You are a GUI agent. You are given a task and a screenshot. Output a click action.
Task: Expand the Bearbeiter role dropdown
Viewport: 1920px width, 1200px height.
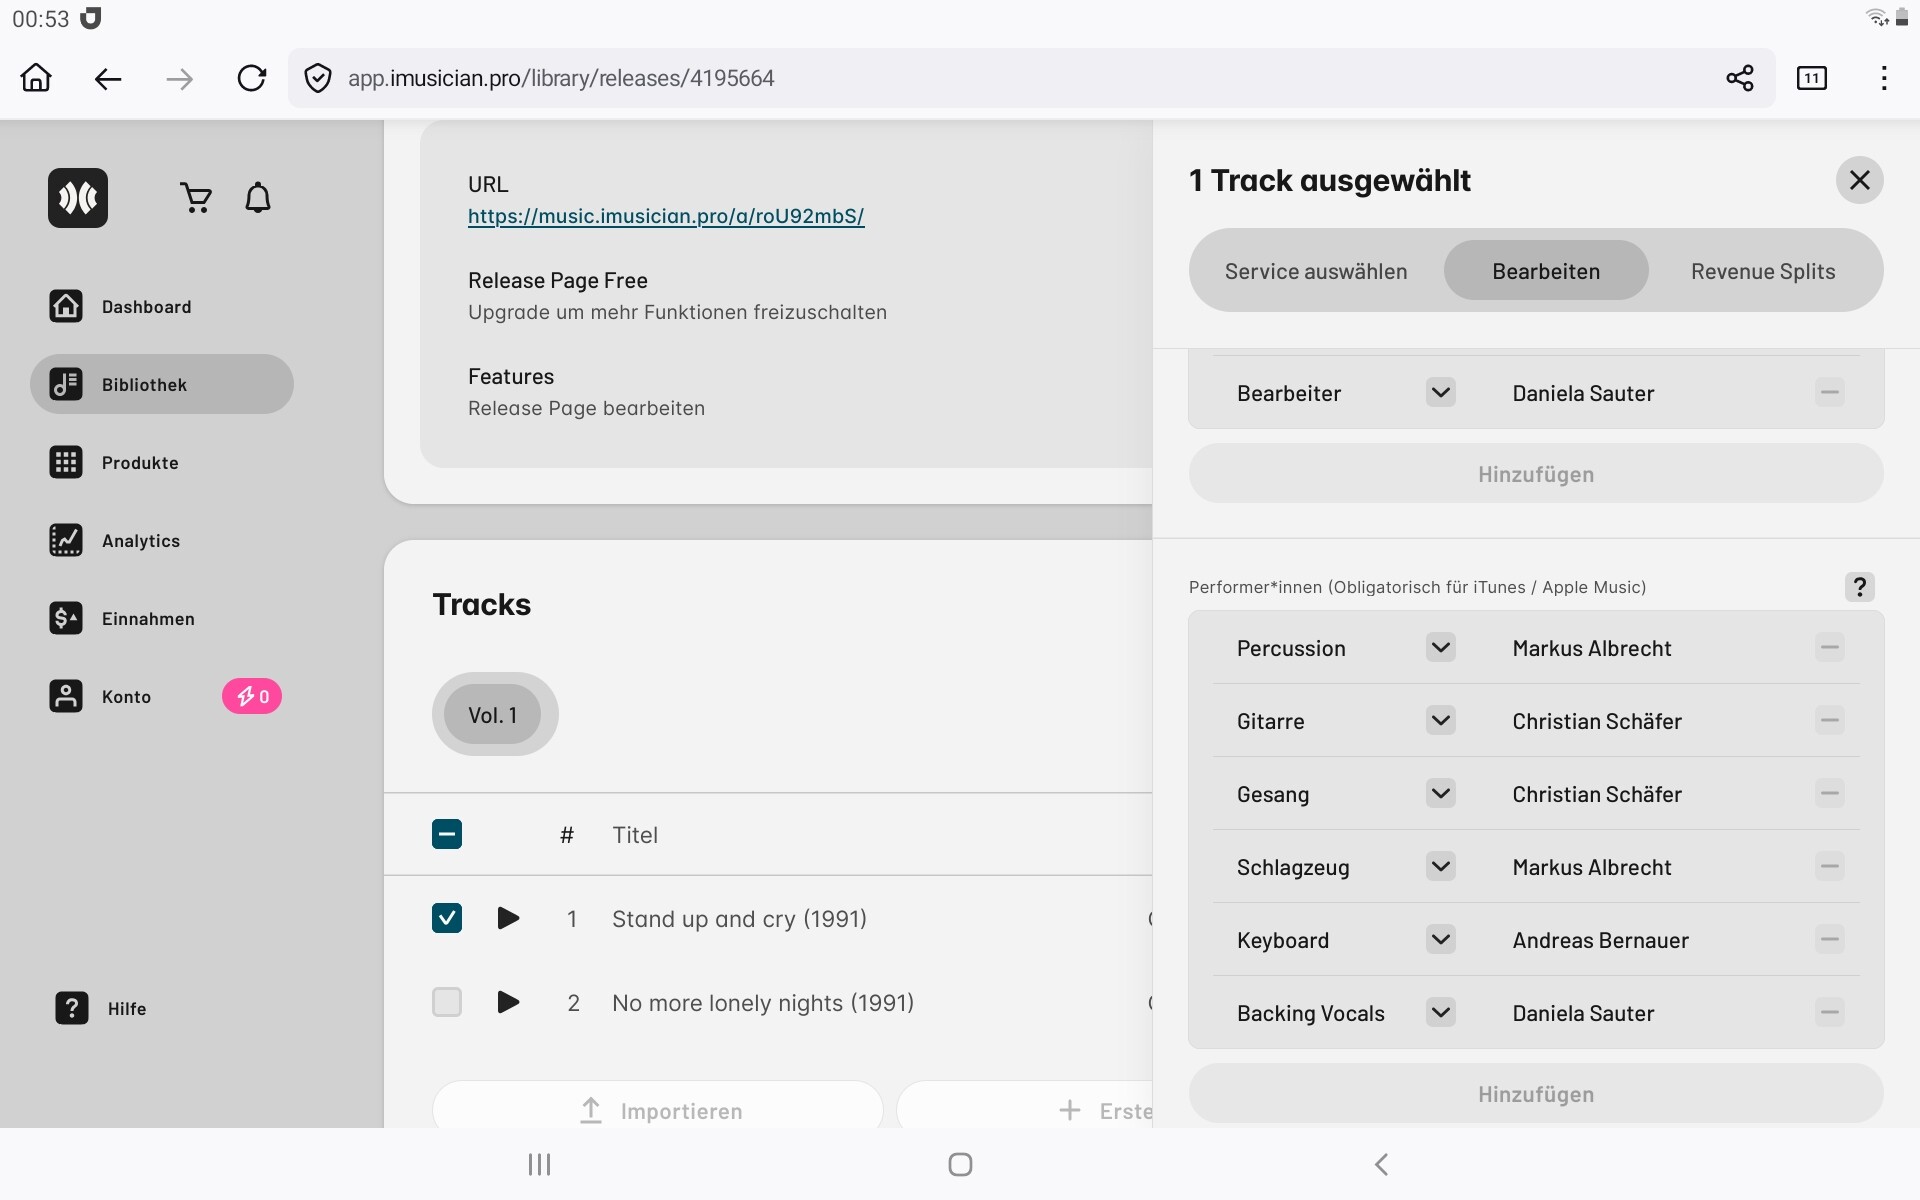1440,392
